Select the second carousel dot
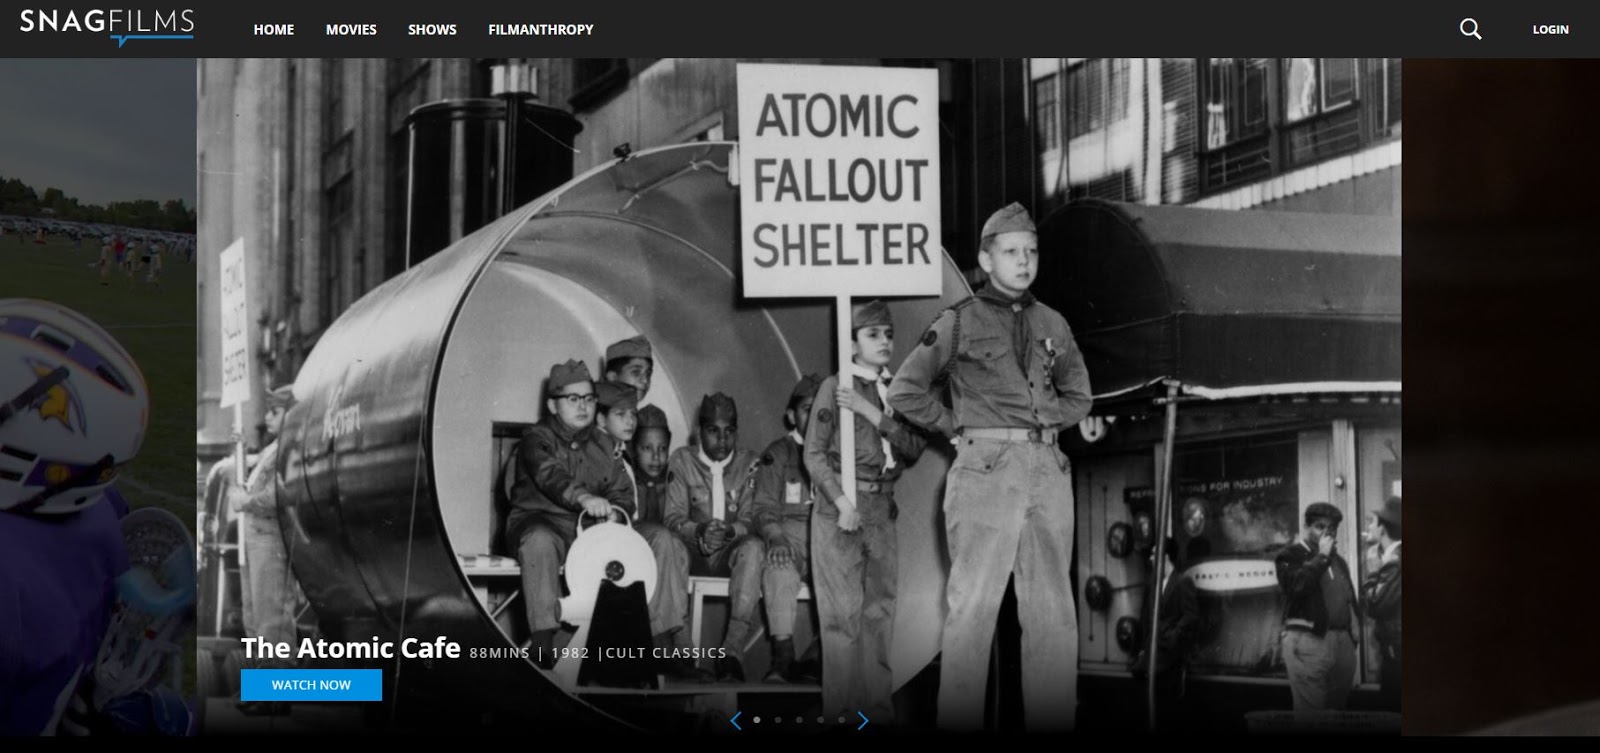 (778, 720)
